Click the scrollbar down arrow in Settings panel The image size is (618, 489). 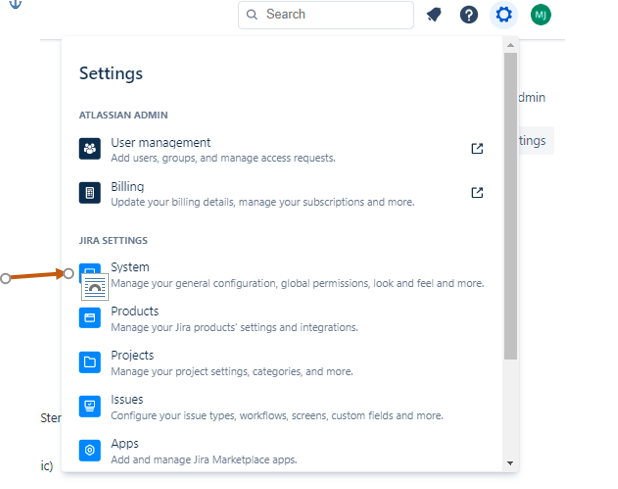tap(510, 463)
